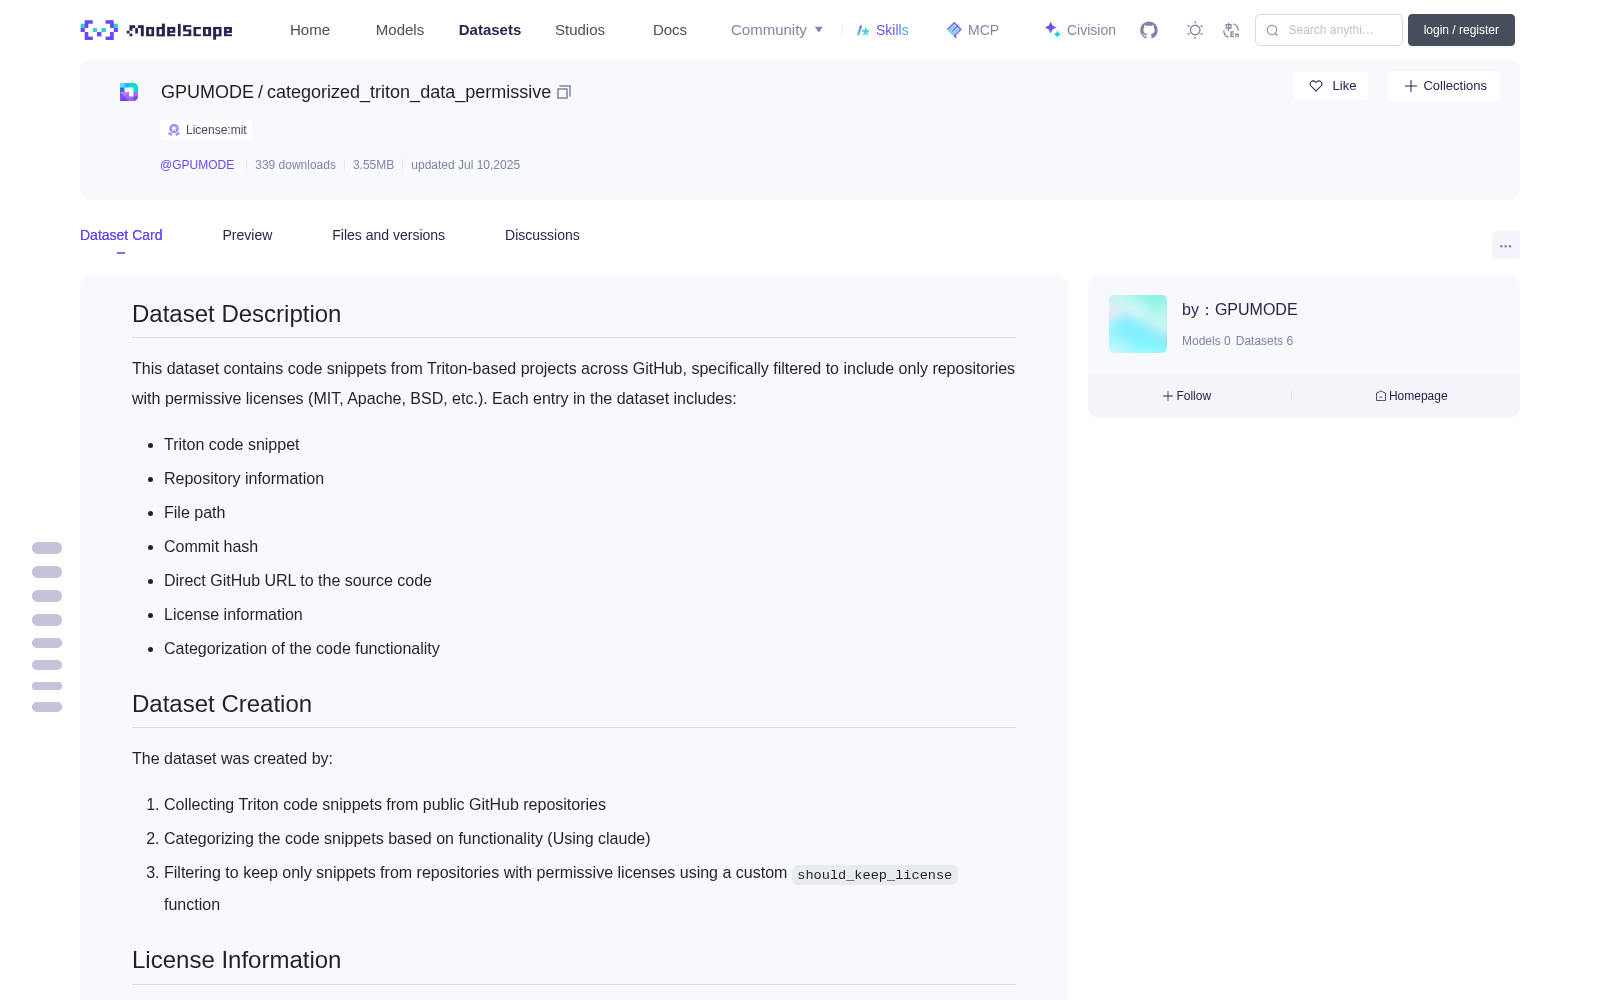
Task: Go to the Home page
Action: pos(310,30)
